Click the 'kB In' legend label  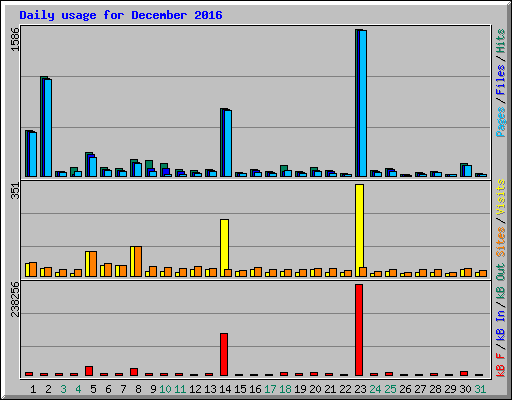click(x=501, y=325)
